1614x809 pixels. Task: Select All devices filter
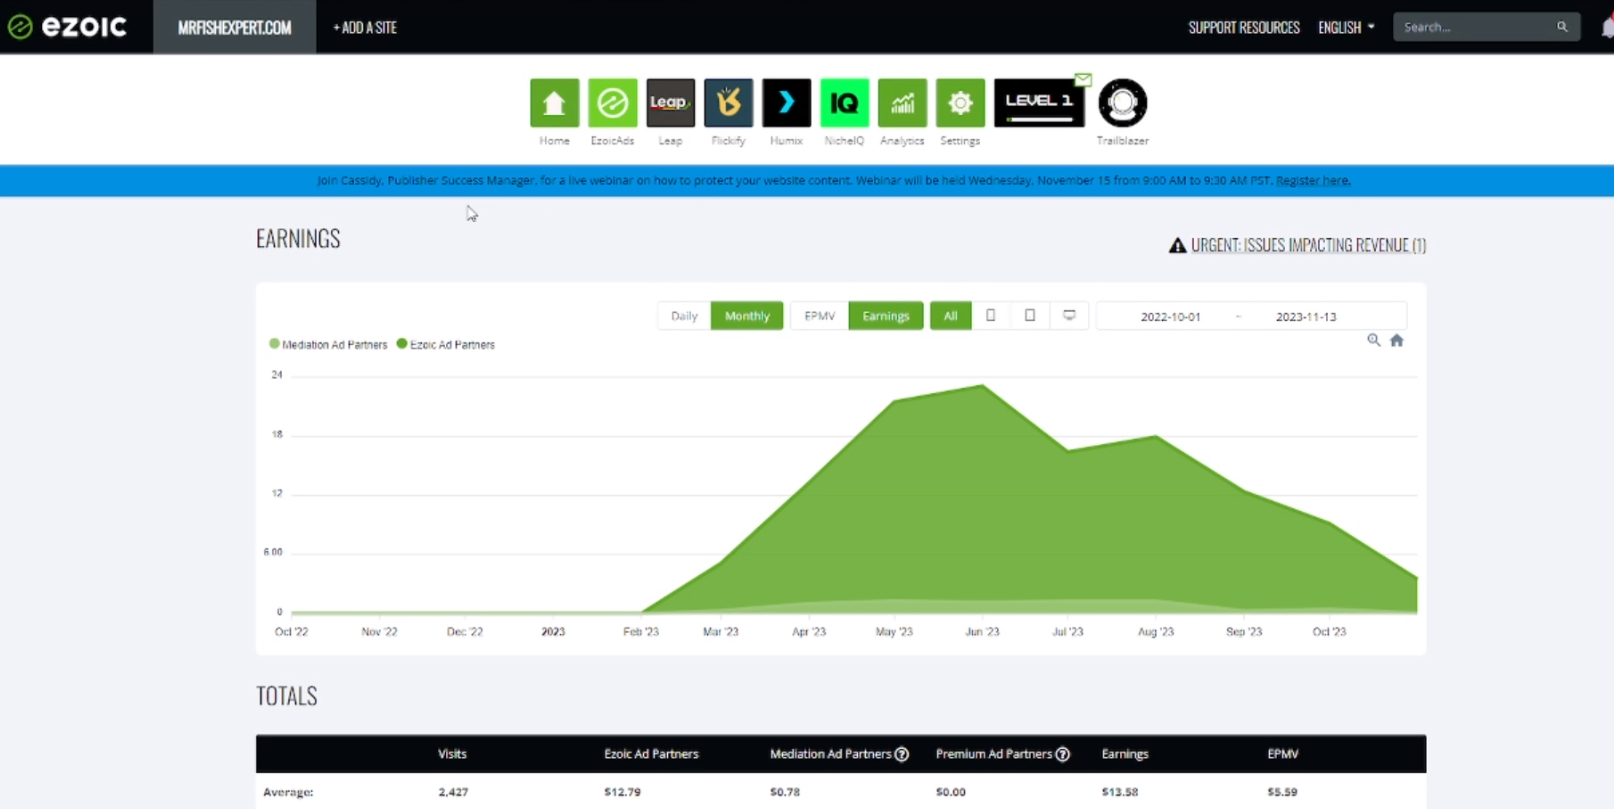pos(951,316)
